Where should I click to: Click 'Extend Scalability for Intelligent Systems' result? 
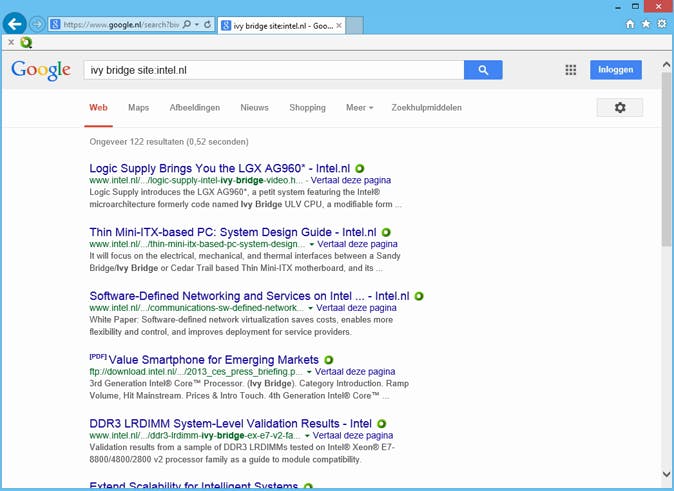(x=193, y=485)
